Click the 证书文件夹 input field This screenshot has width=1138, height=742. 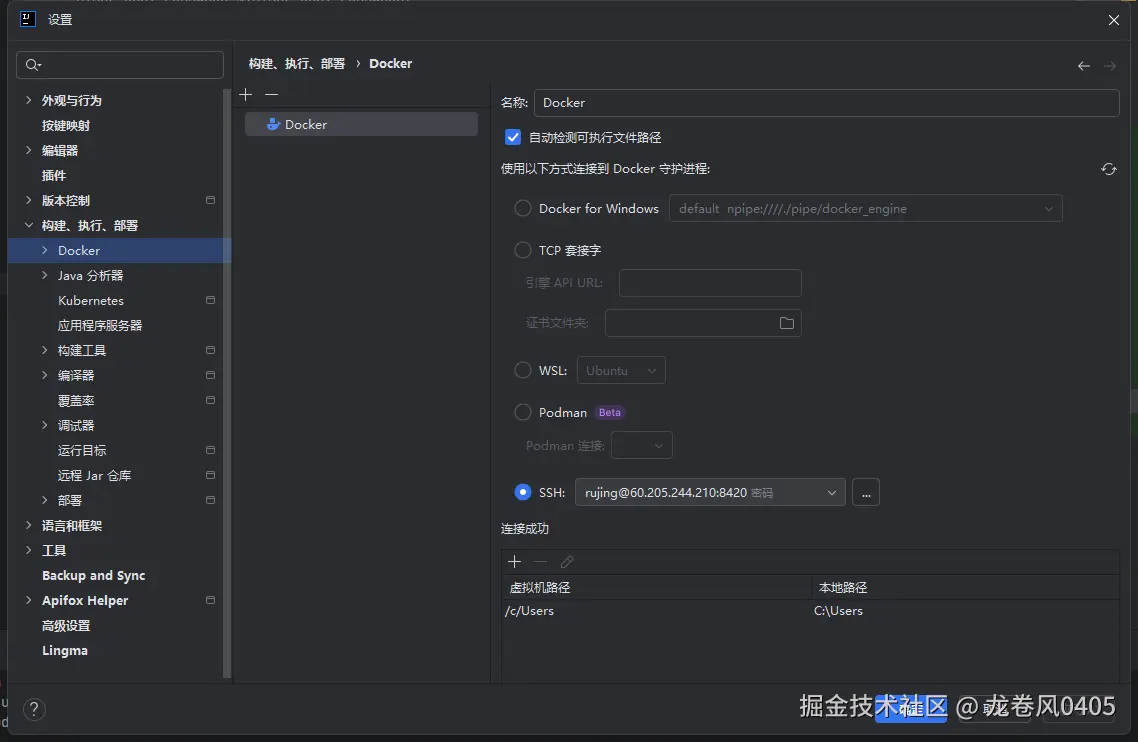coord(703,323)
